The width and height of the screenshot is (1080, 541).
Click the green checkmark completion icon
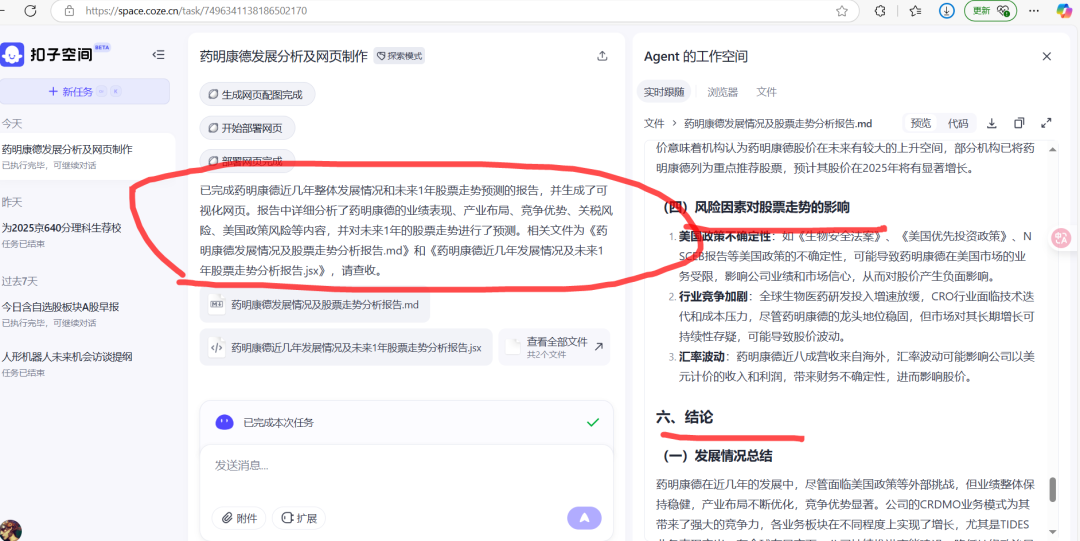(592, 422)
